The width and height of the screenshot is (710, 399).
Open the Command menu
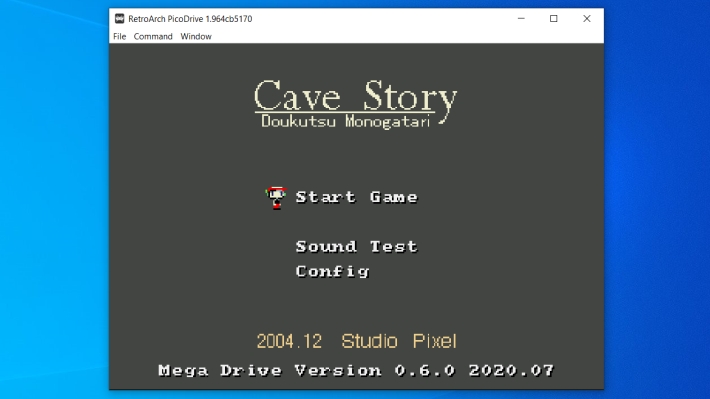[x=153, y=36]
